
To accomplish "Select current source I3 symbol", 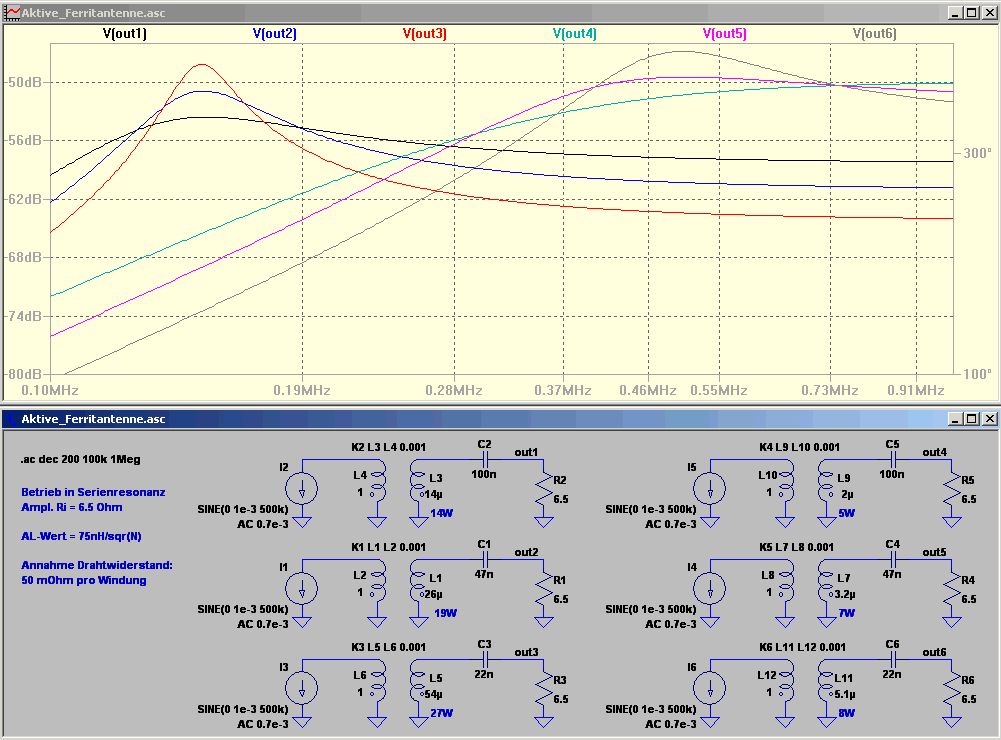I will point(302,689).
